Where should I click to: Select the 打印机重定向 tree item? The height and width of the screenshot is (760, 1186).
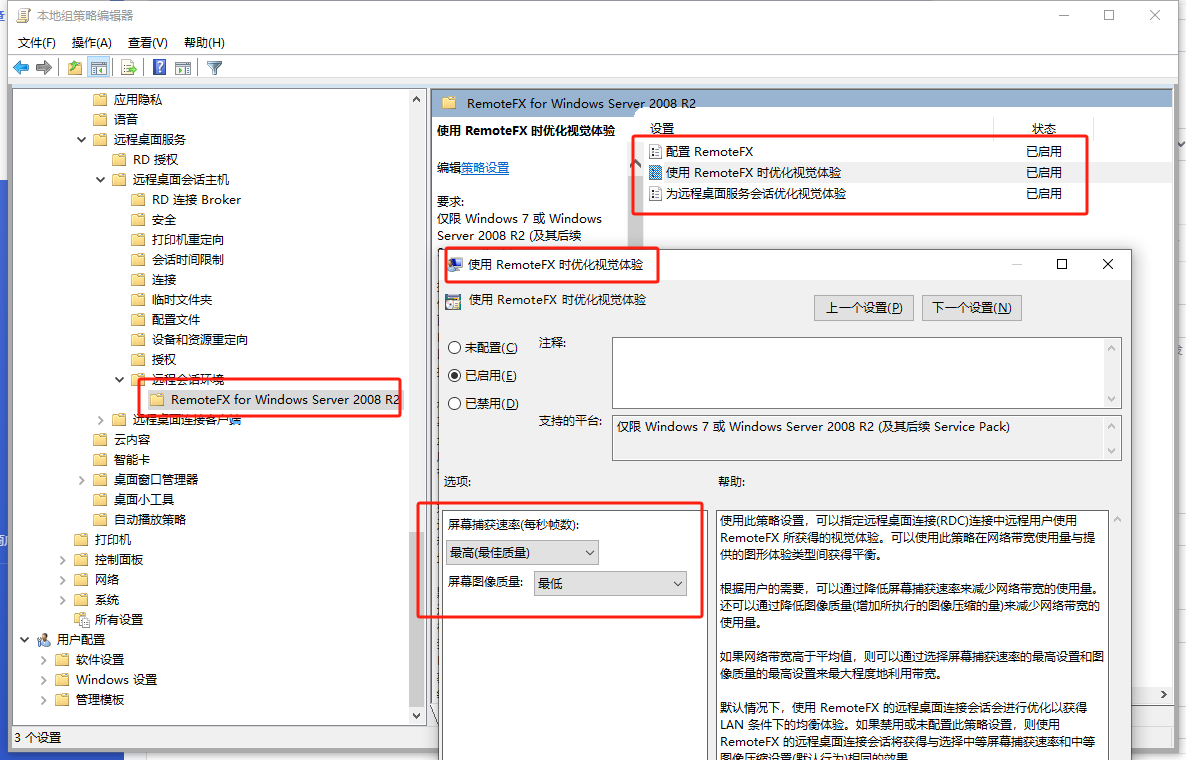(188, 240)
